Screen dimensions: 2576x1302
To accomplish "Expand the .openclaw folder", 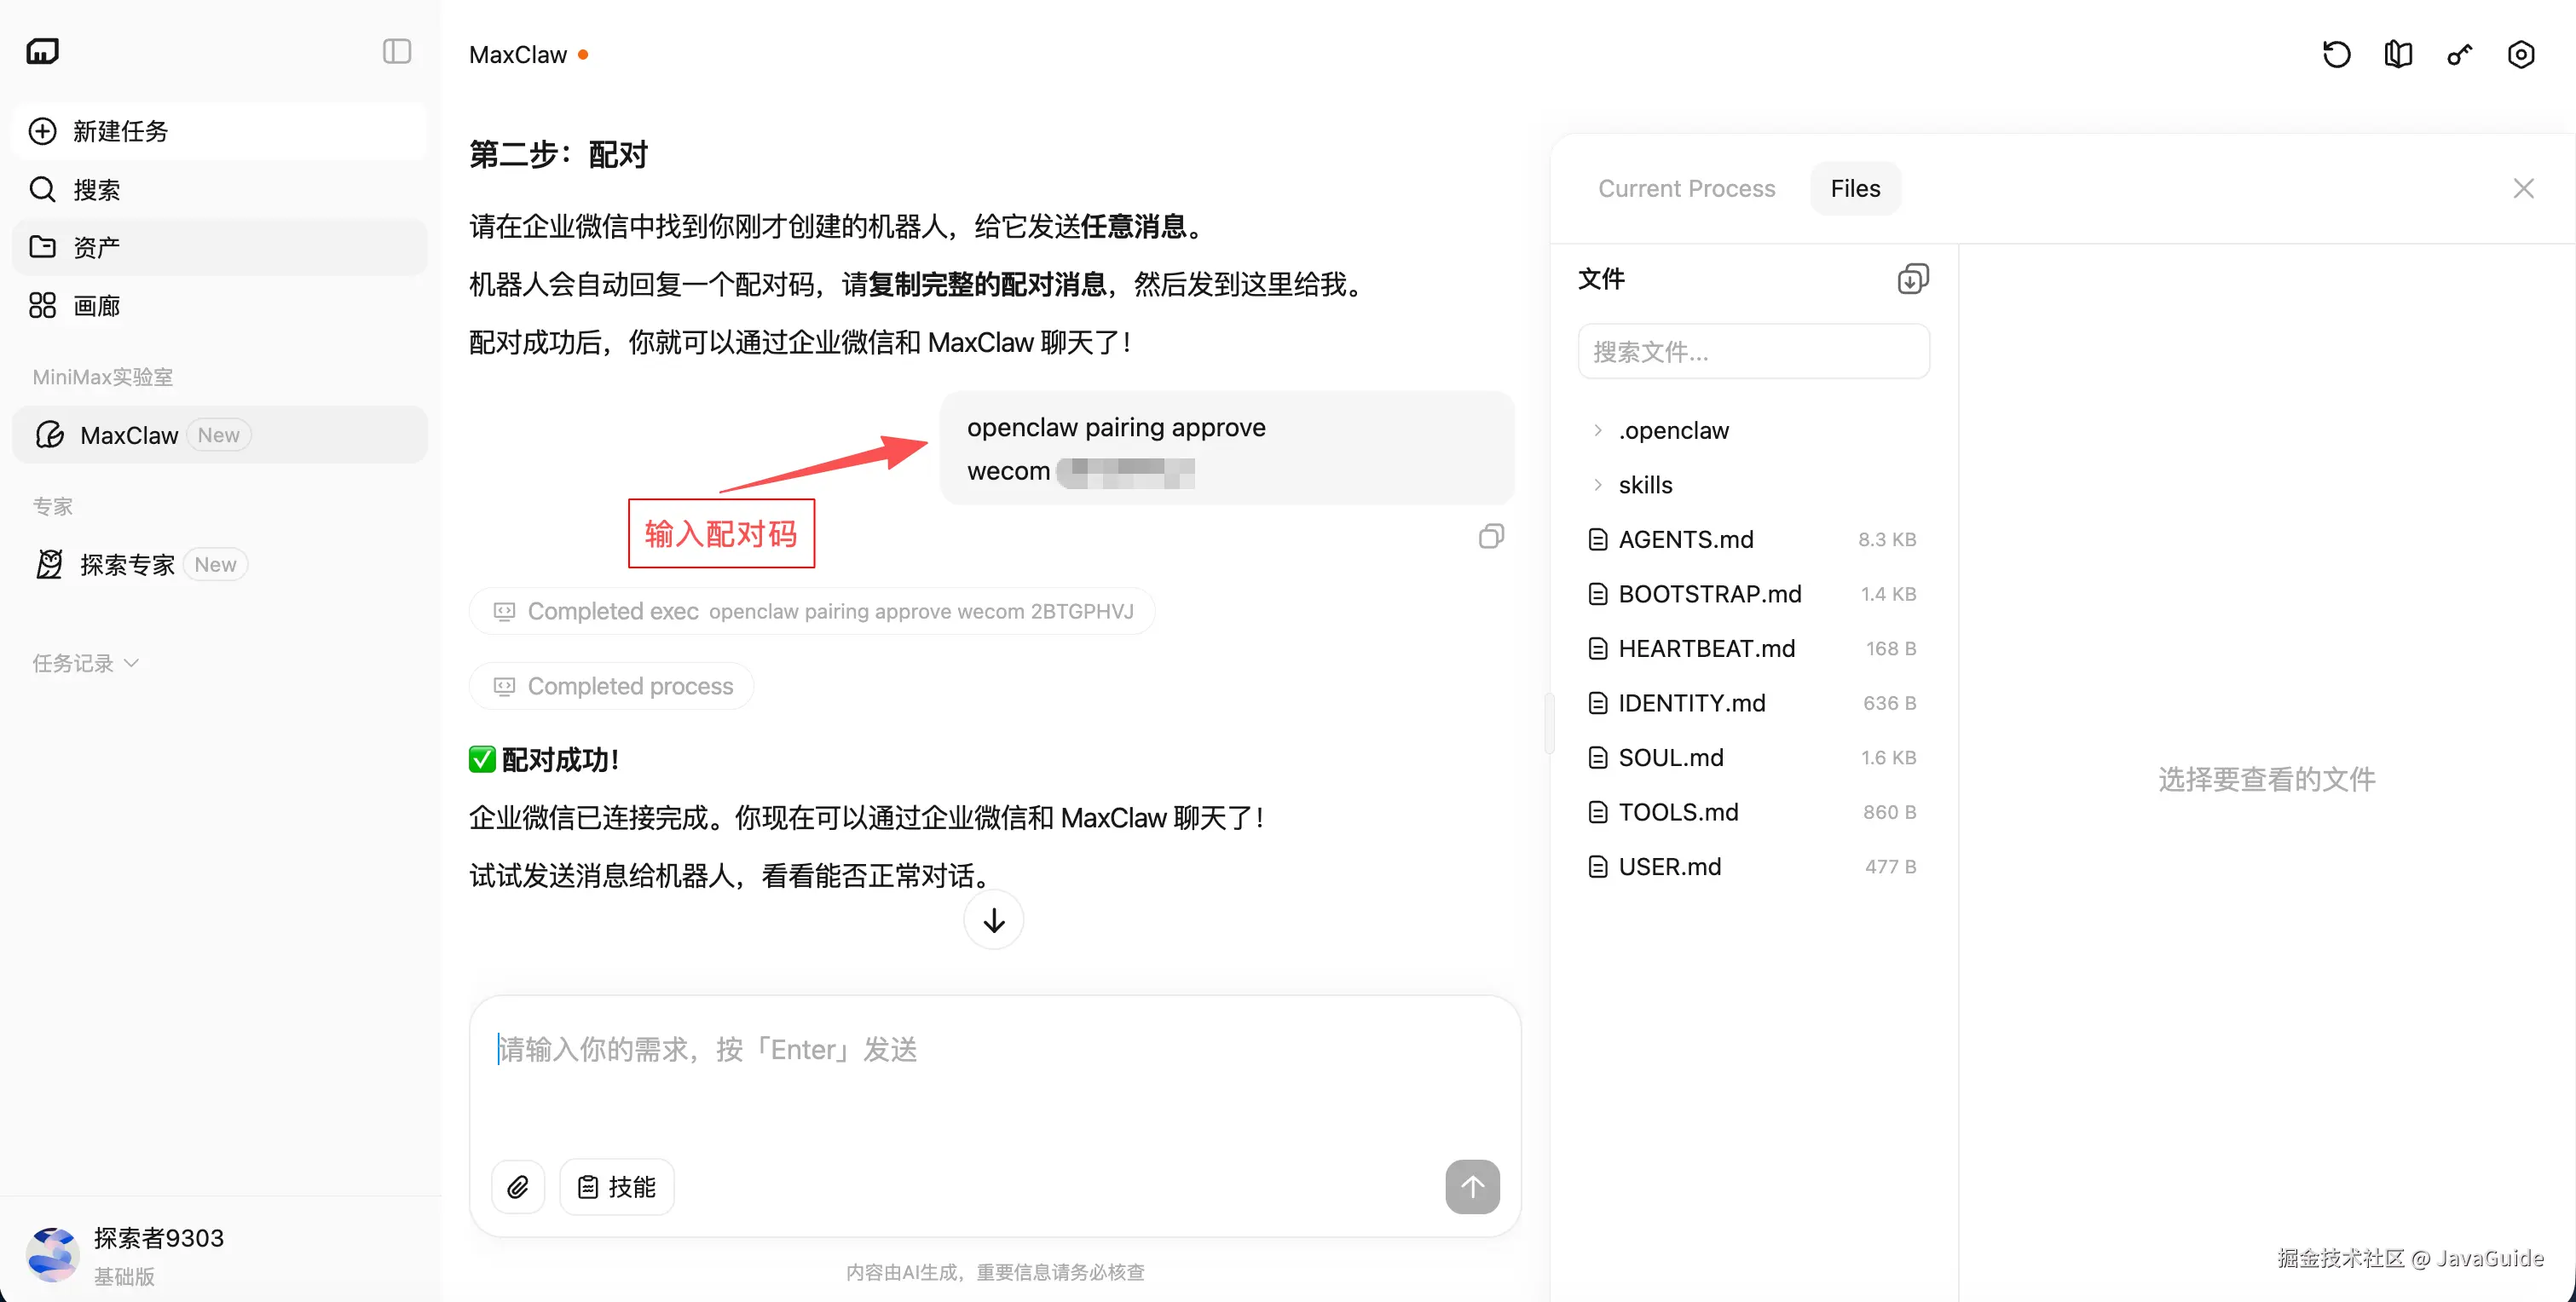I will click(1673, 430).
